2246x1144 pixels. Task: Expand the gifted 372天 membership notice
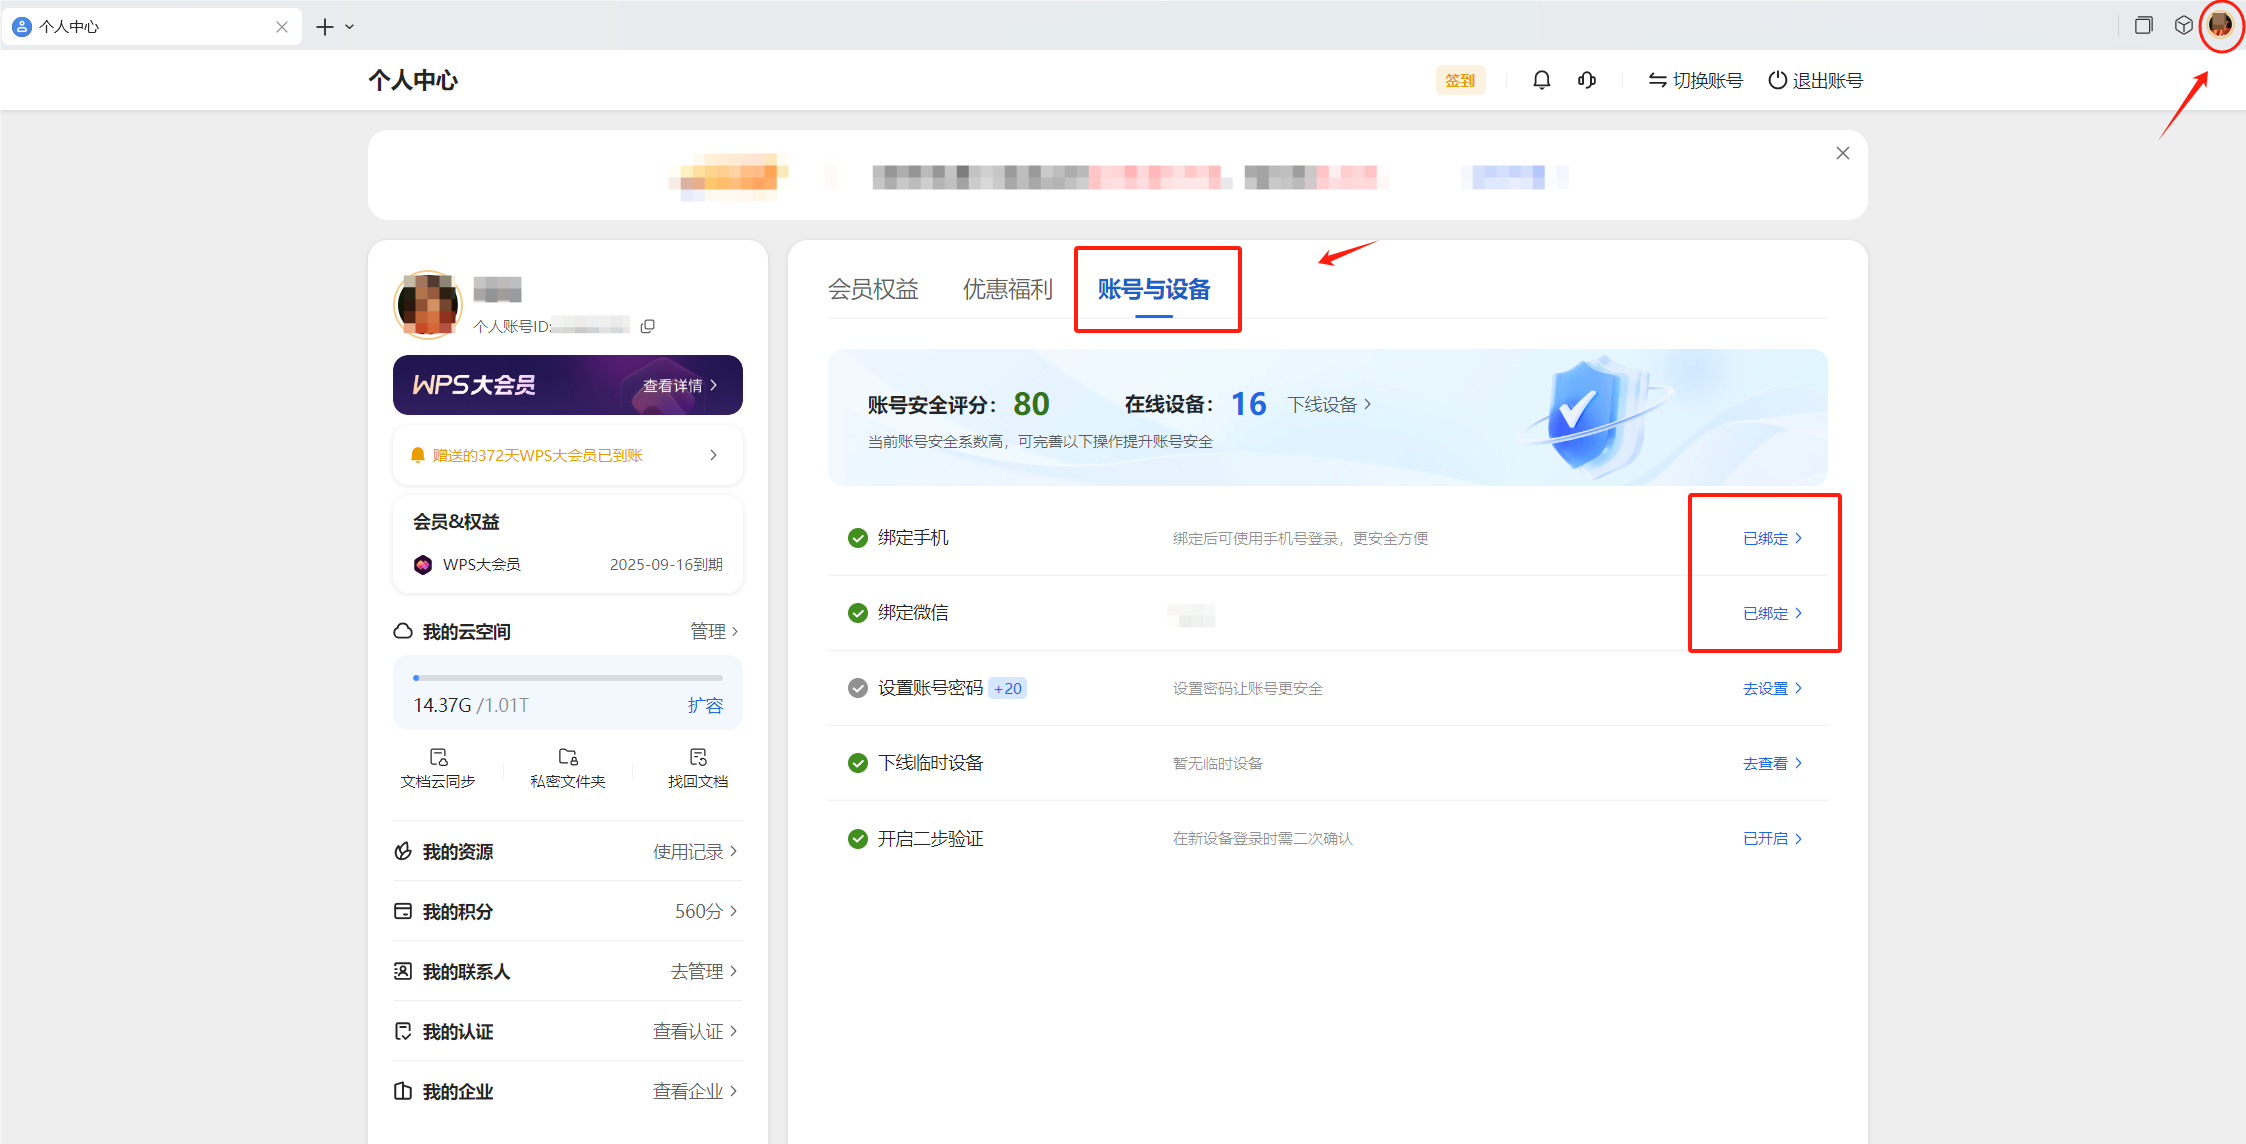[x=713, y=455]
